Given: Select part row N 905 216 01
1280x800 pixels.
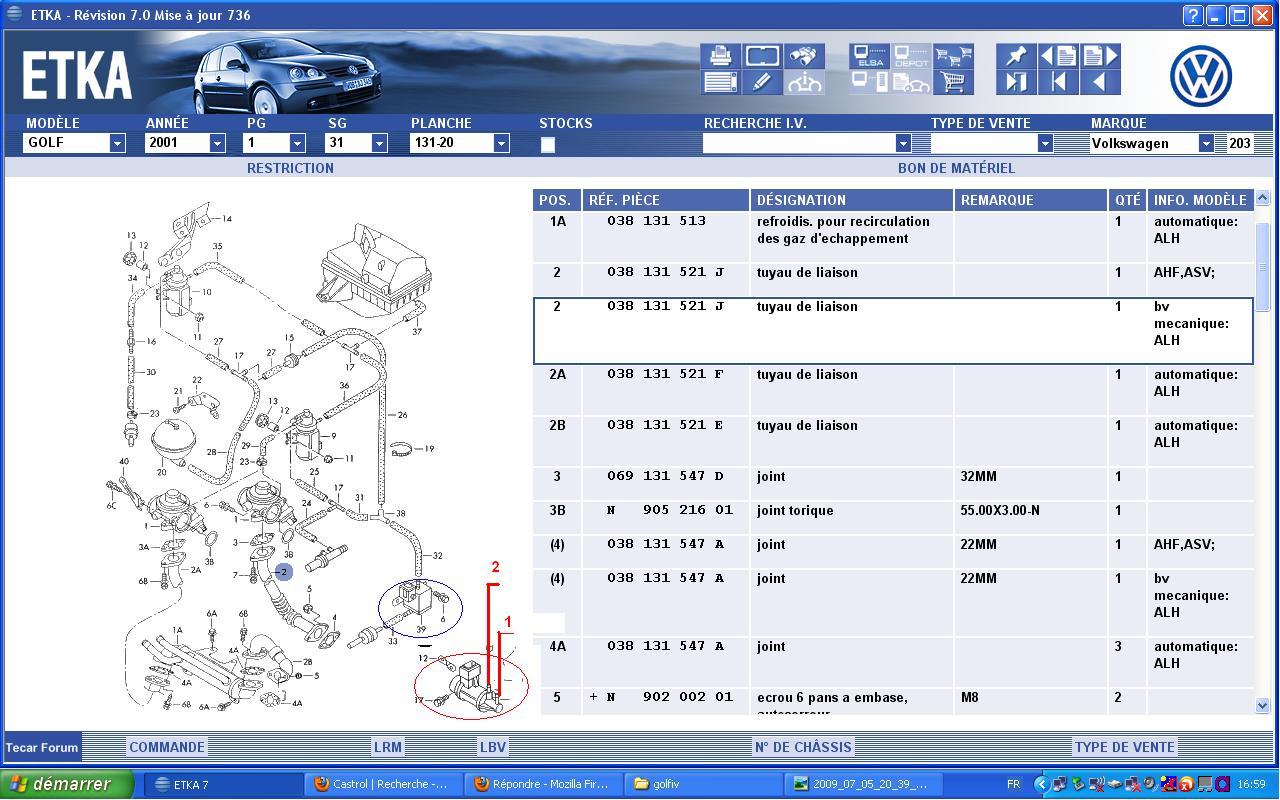Looking at the screenshot, I should [893, 517].
